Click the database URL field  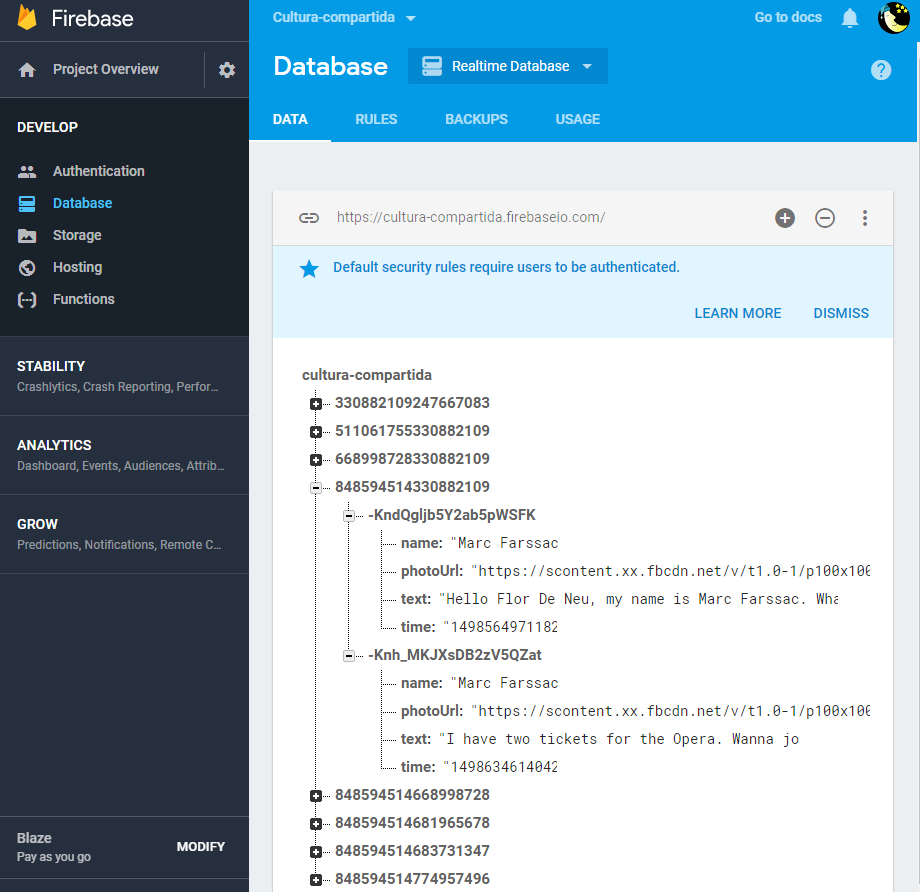coord(471,217)
